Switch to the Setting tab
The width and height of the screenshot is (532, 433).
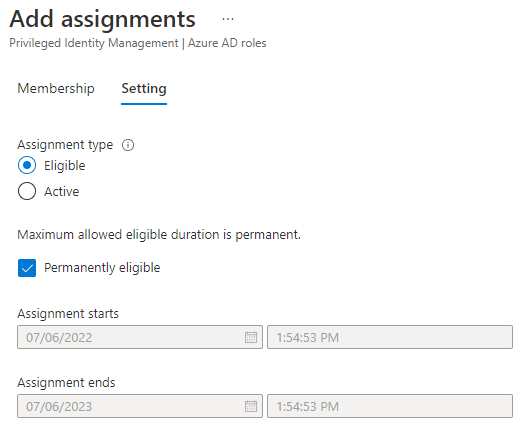pyautogui.click(x=144, y=88)
